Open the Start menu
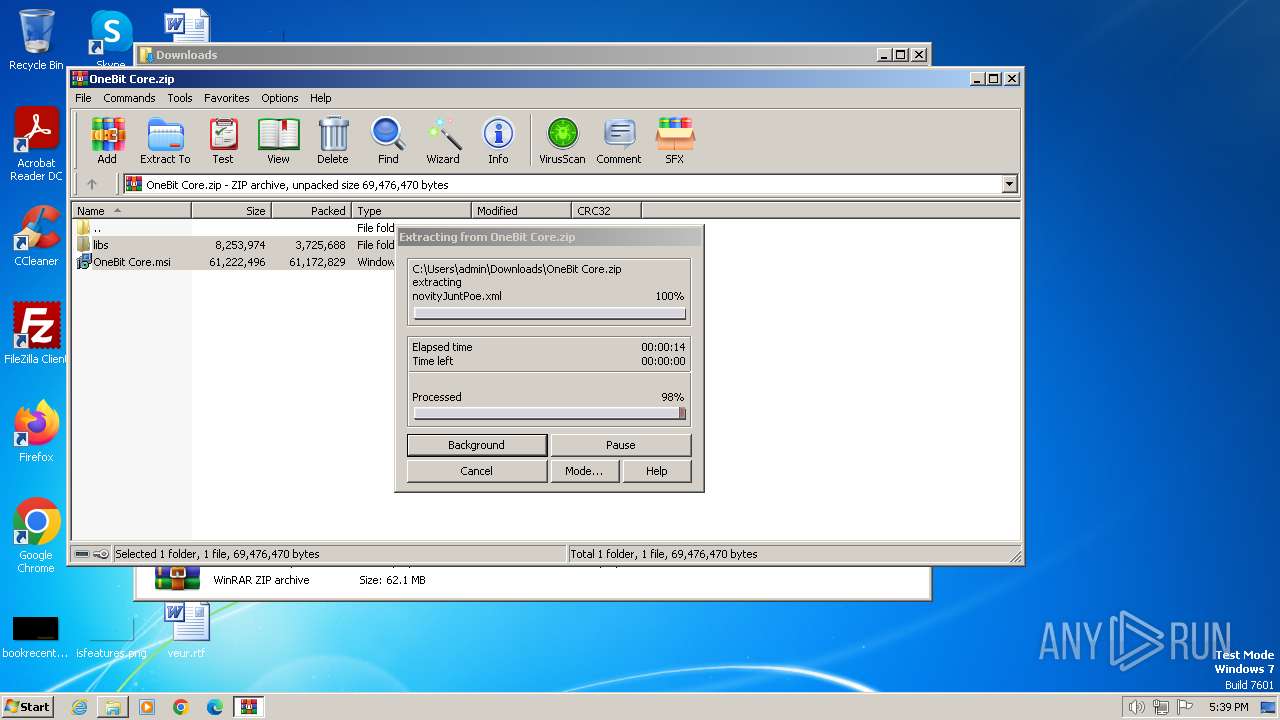The height and width of the screenshot is (720, 1280). (x=28, y=707)
